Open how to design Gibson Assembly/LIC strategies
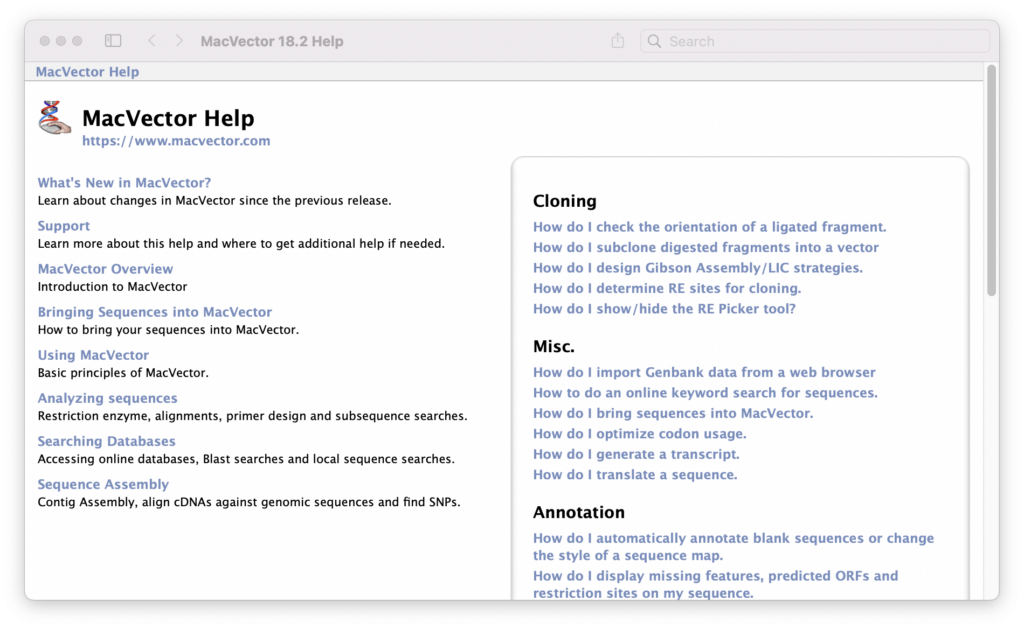 coord(697,268)
